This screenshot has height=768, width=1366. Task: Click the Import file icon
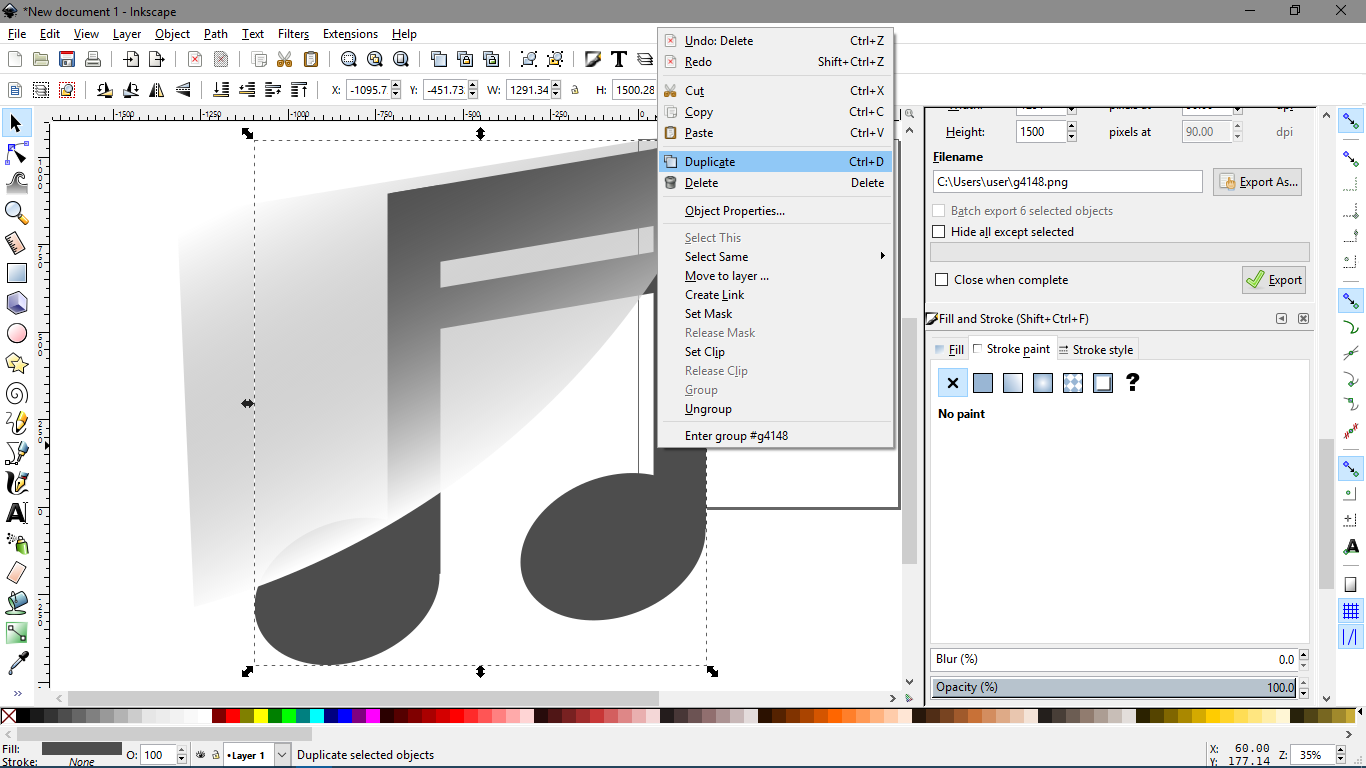click(x=131, y=59)
